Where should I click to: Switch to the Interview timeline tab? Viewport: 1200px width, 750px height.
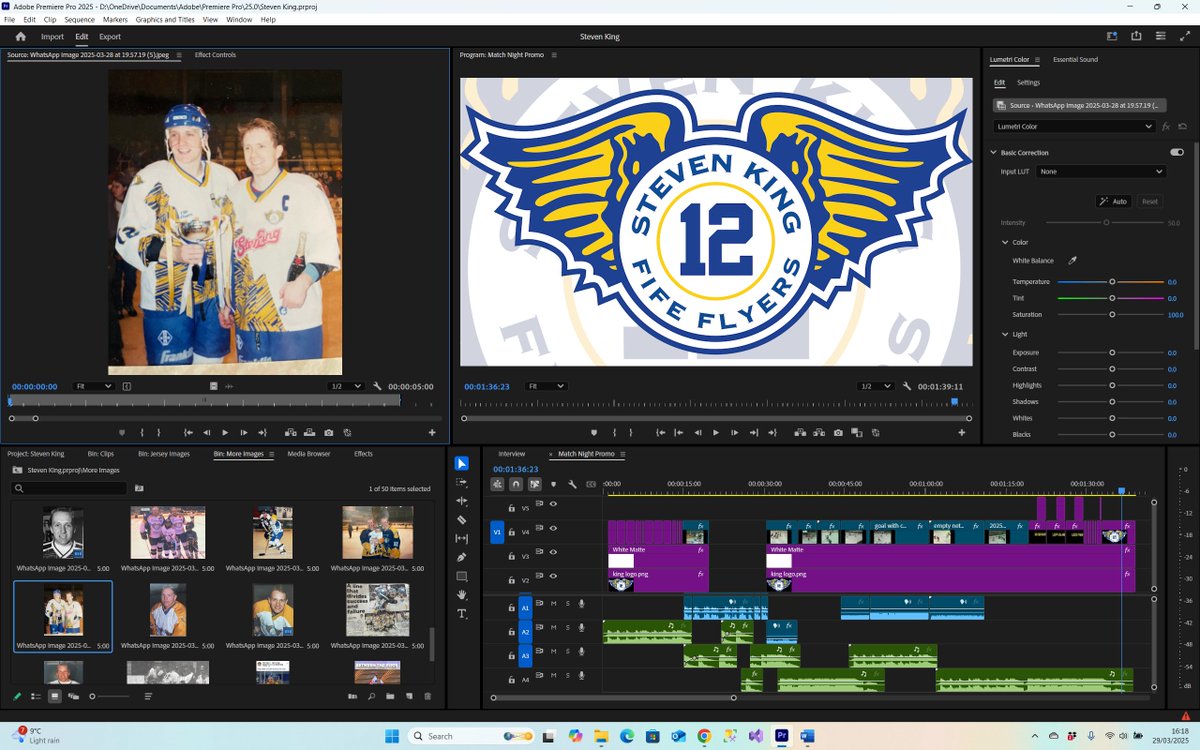point(512,452)
